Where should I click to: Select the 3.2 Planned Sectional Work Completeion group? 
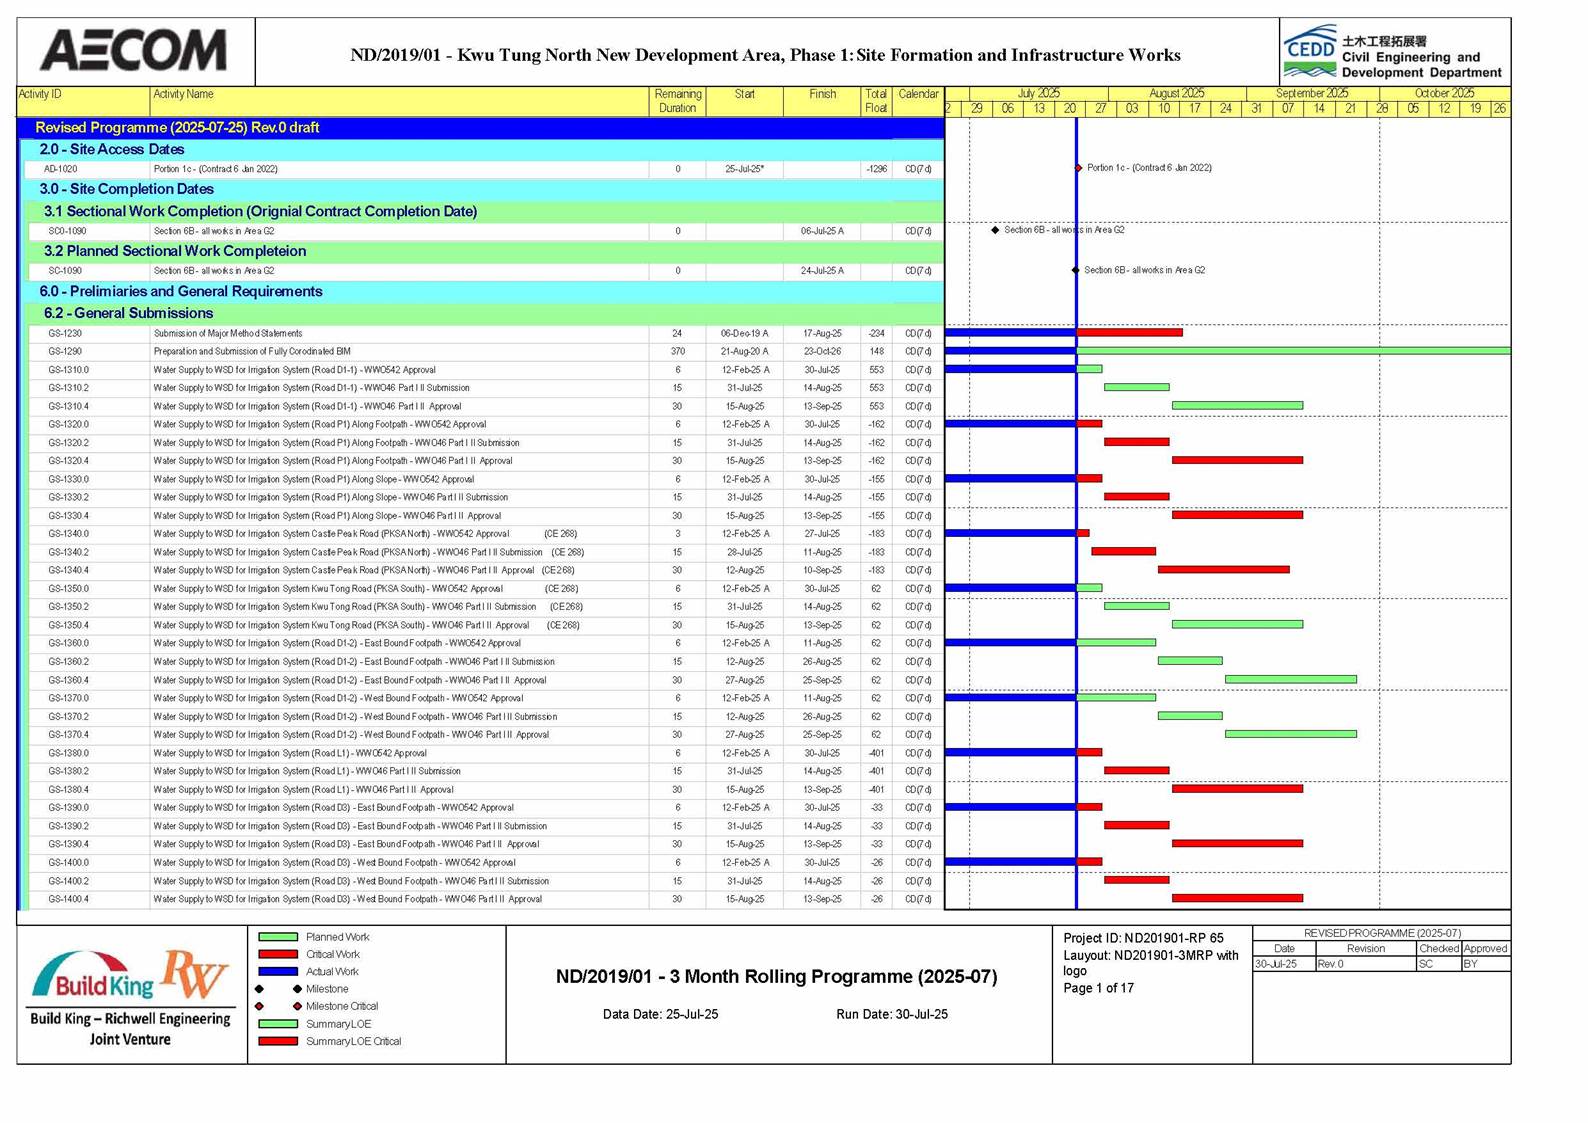click(486, 251)
